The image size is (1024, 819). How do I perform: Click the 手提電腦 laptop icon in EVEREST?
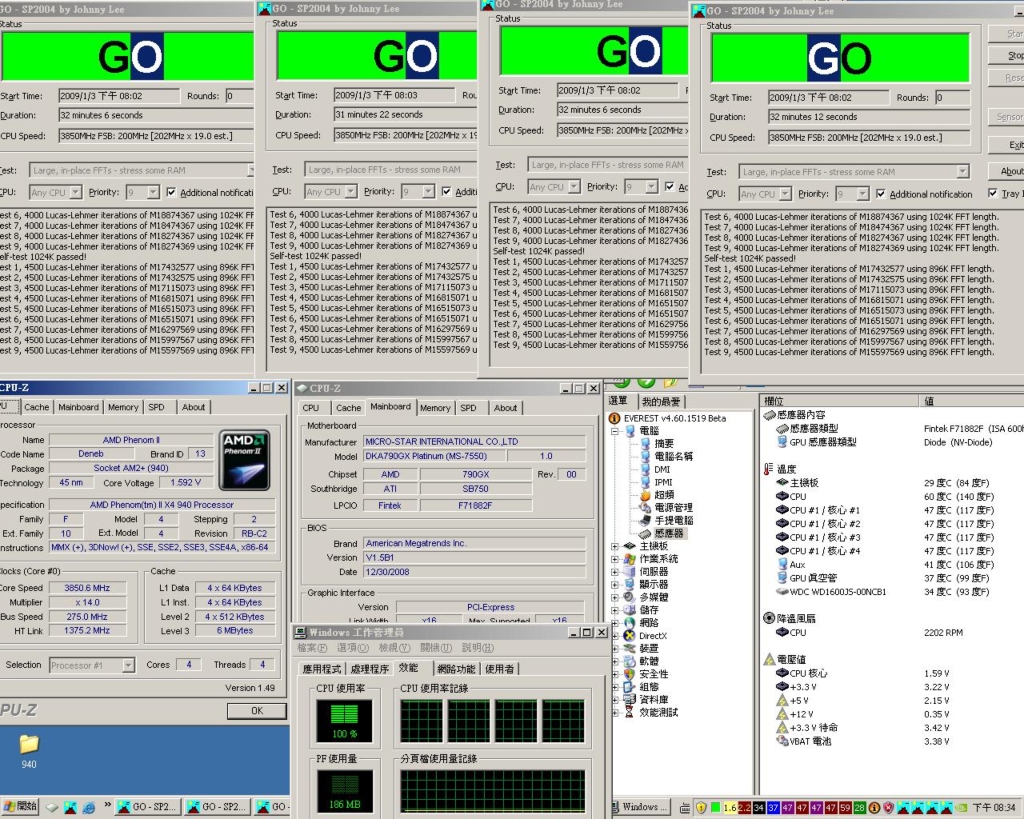(x=645, y=521)
